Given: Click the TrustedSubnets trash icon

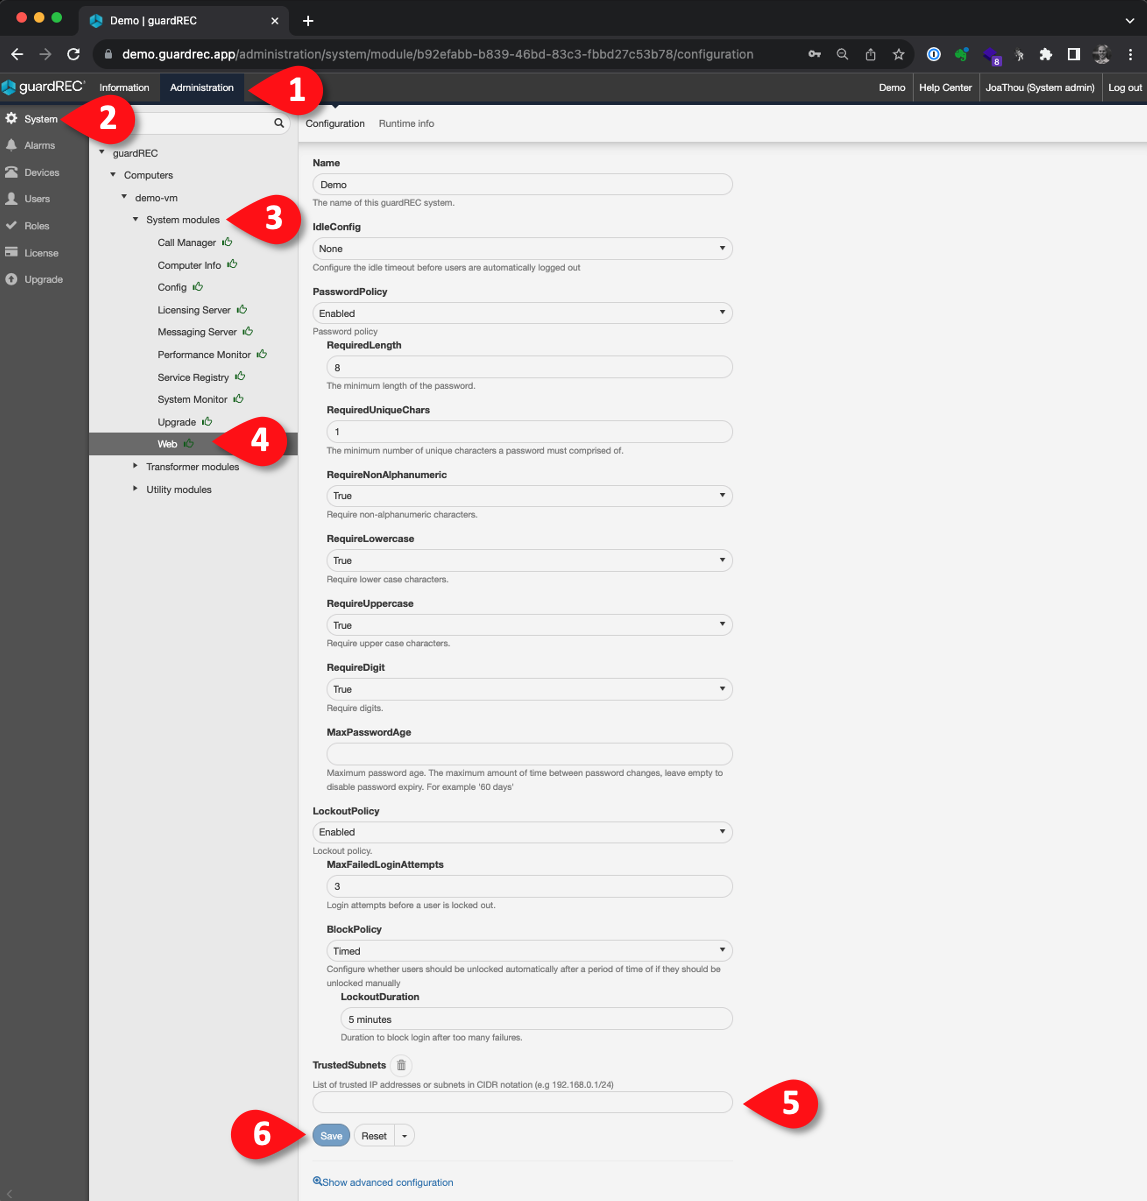Looking at the screenshot, I should click(x=401, y=1066).
